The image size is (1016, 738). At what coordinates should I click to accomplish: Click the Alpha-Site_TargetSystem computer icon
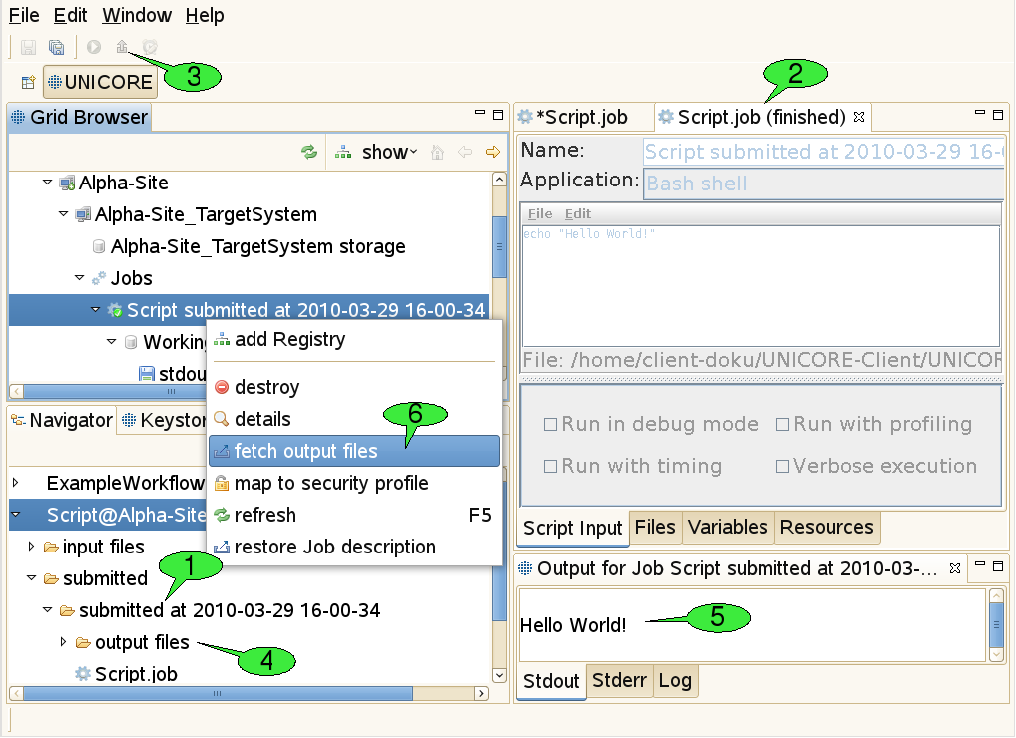83,214
